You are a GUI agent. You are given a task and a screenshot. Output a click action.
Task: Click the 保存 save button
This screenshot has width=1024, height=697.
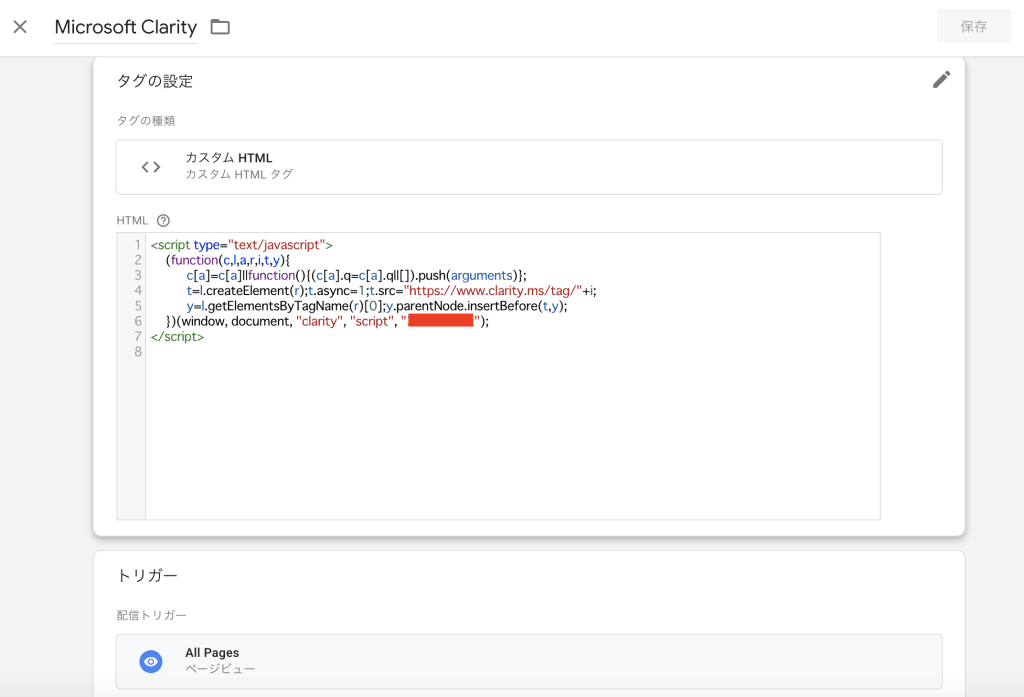[x=973, y=26]
